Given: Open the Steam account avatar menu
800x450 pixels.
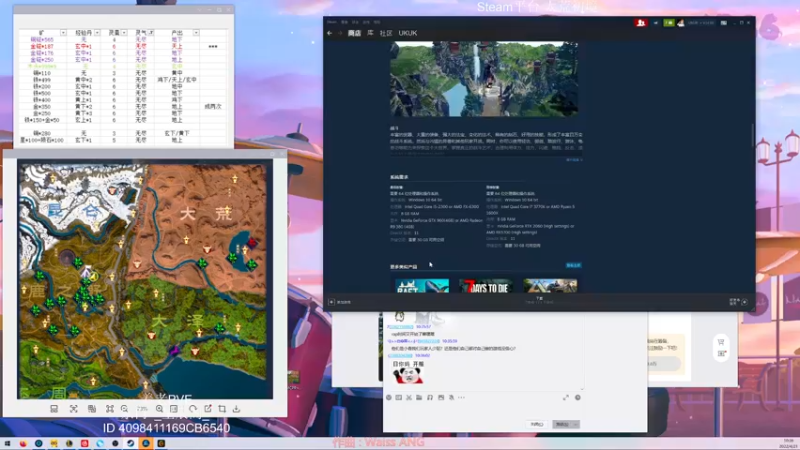Looking at the screenshot, I should click(x=681, y=22).
